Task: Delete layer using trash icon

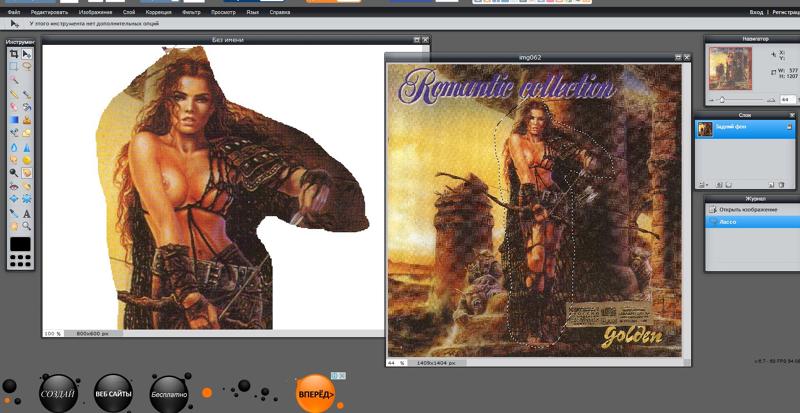Action: 781,185
